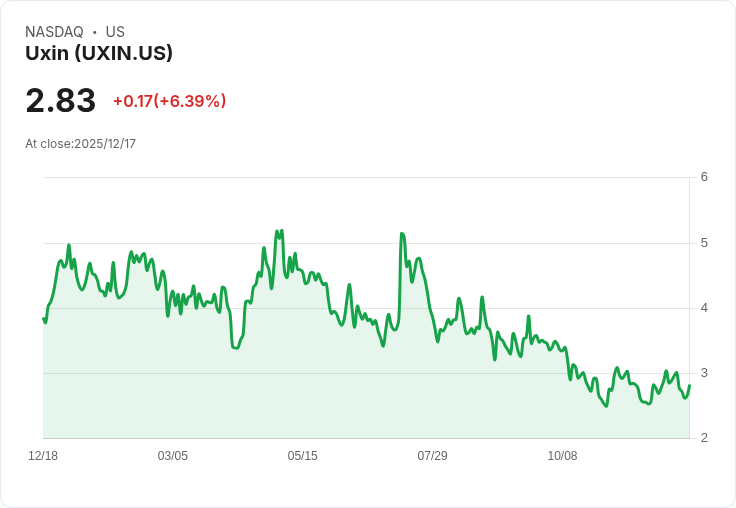Image resolution: width=736 pixels, height=508 pixels.
Task: Click the leftmost start of the price line
Action: (x=44, y=319)
